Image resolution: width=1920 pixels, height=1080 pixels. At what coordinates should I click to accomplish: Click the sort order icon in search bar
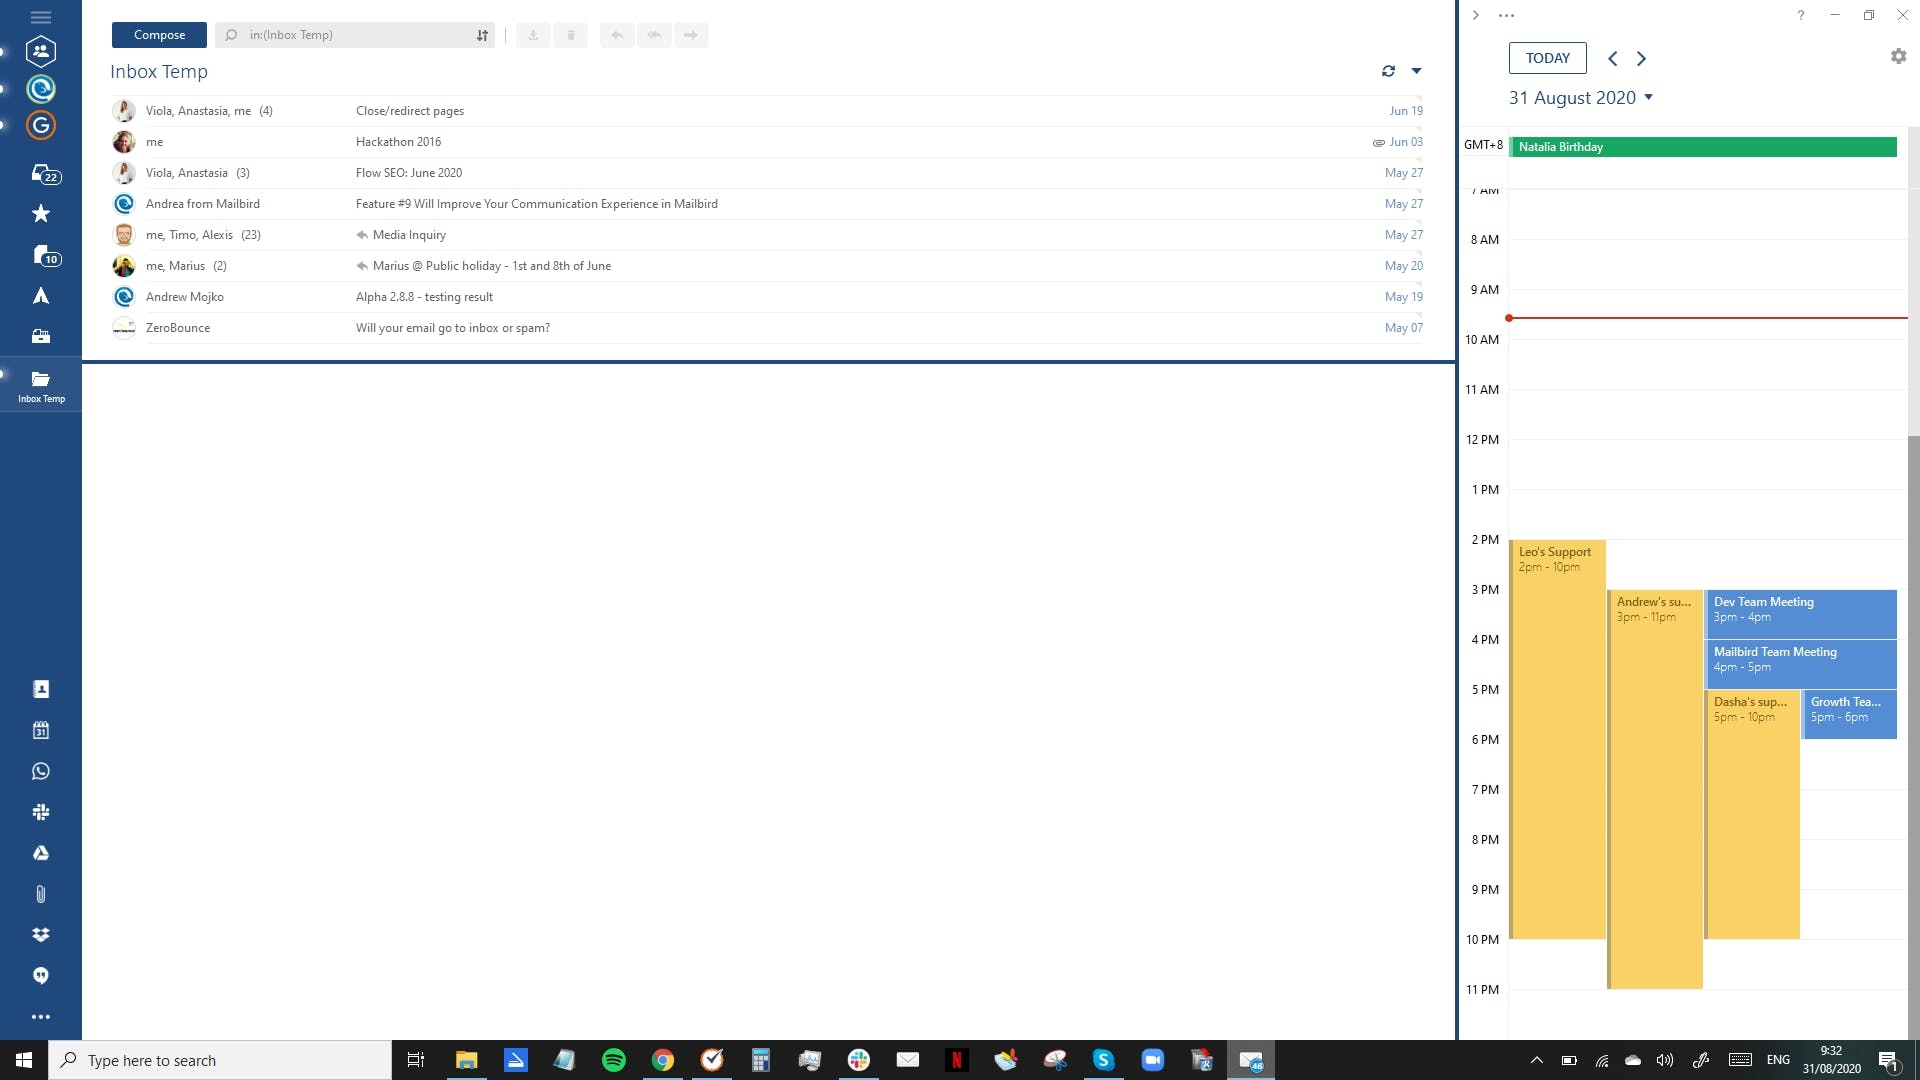482,35
